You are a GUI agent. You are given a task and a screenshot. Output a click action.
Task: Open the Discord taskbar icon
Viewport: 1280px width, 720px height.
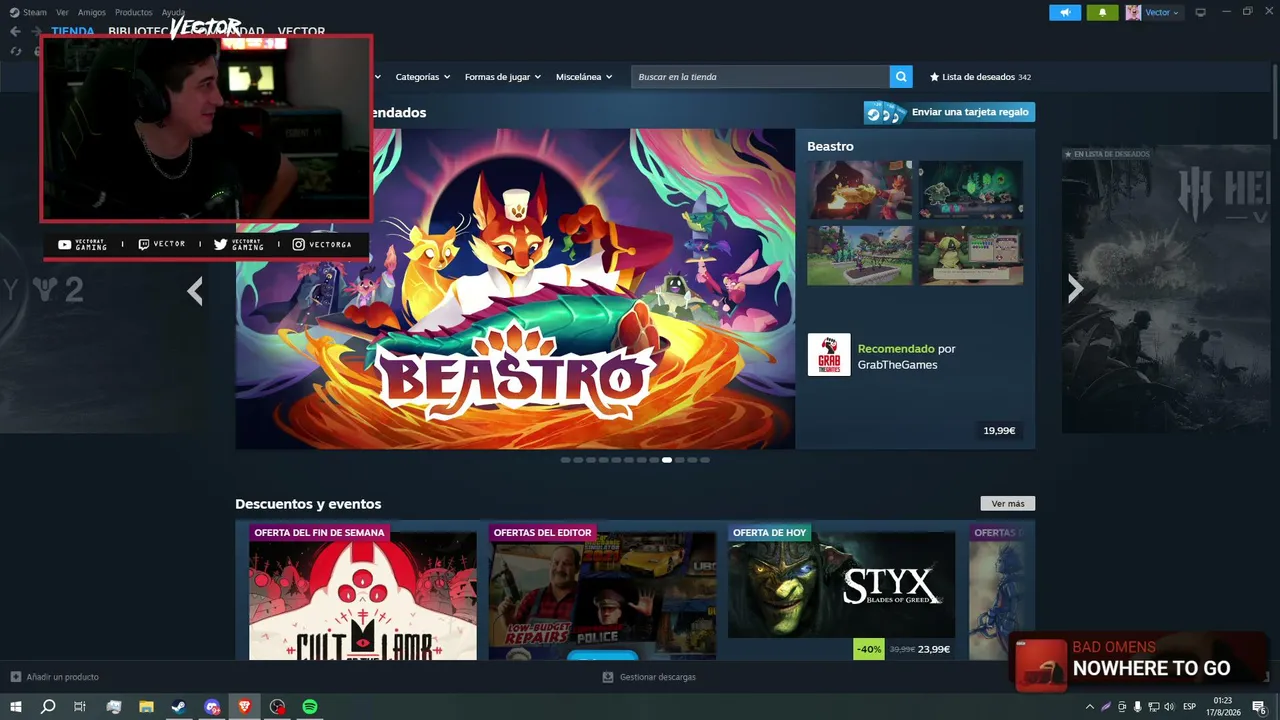pyautogui.click(x=212, y=707)
